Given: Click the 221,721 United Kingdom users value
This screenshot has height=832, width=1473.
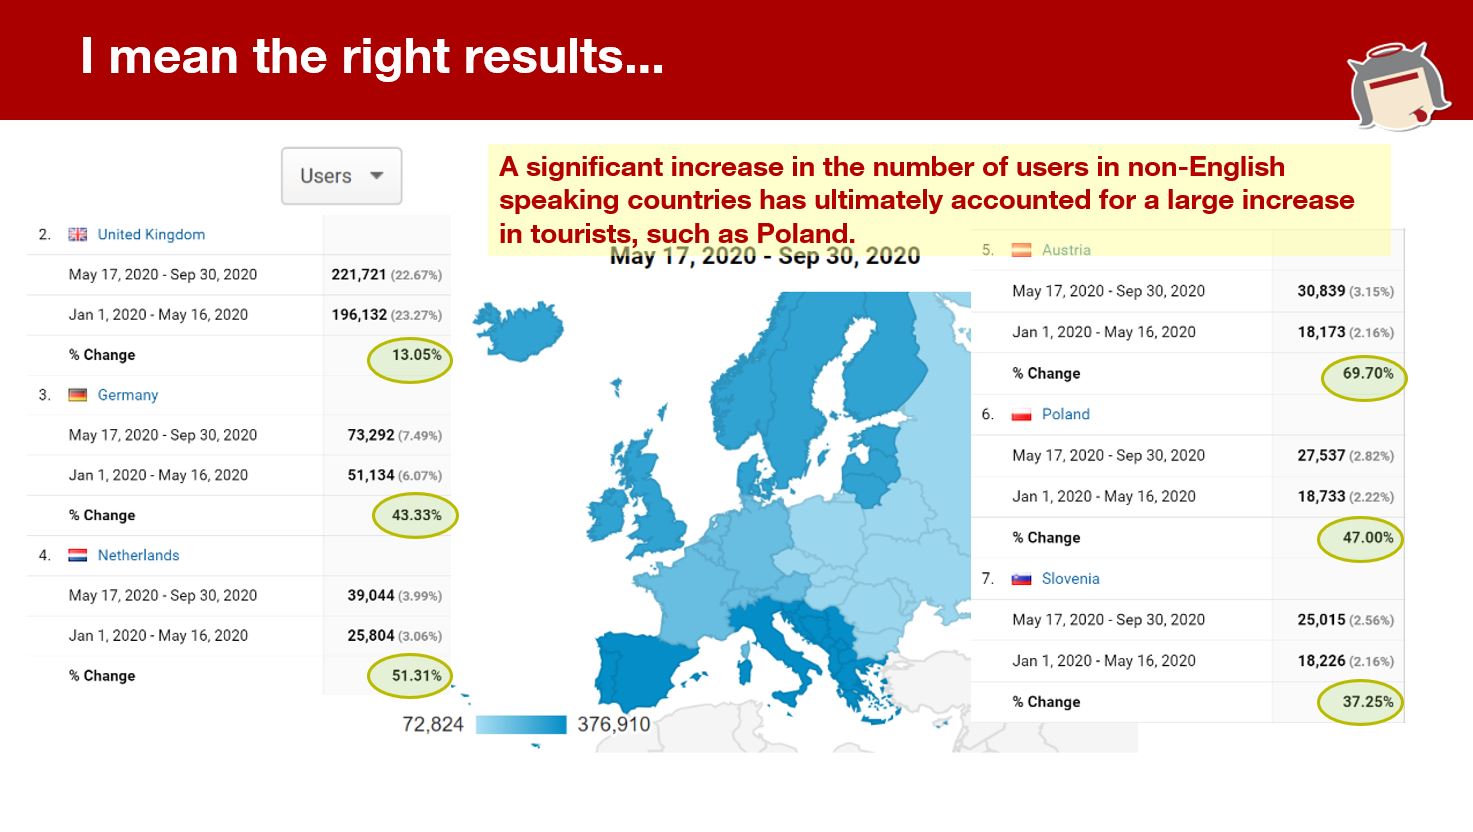Looking at the screenshot, I should click(x=359, y=274).
